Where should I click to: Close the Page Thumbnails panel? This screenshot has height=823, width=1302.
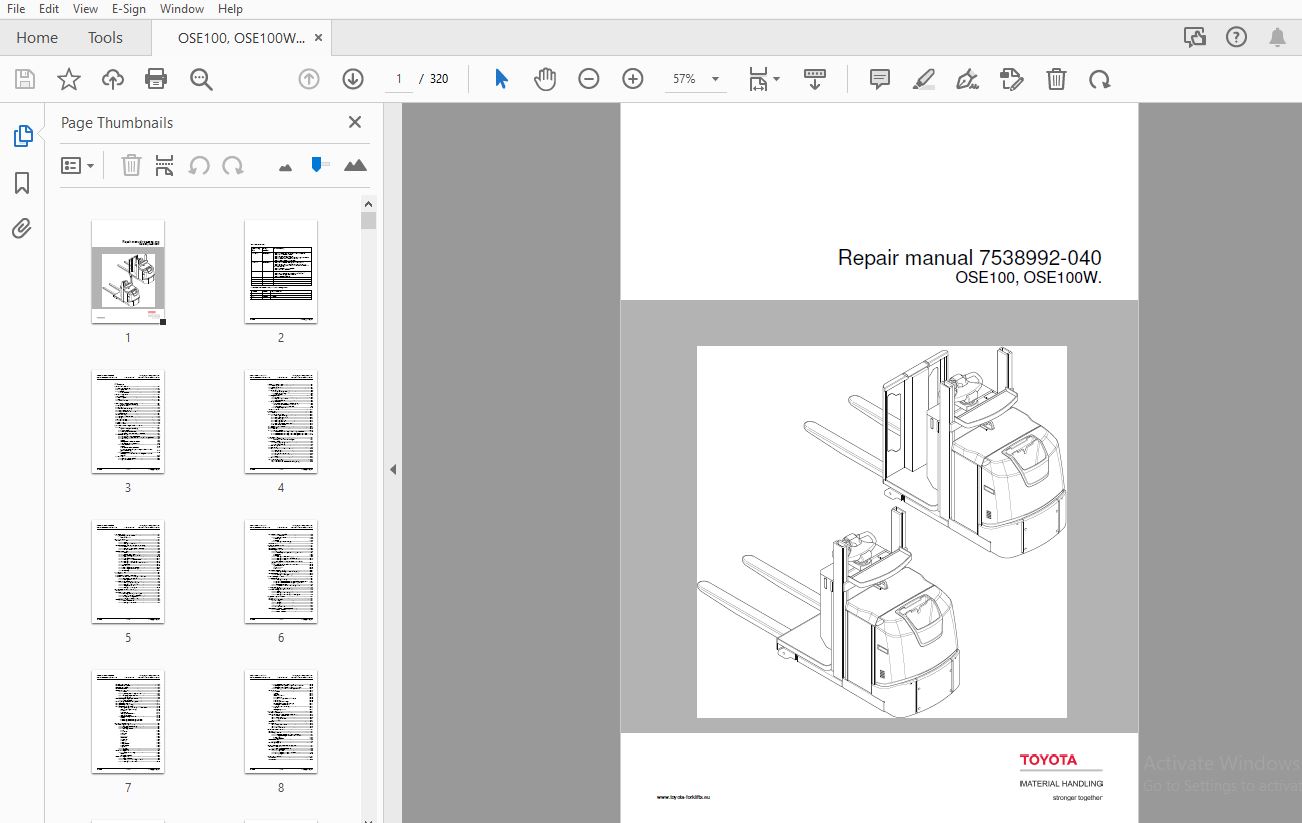pyautogui.click(x=354, y=122)
